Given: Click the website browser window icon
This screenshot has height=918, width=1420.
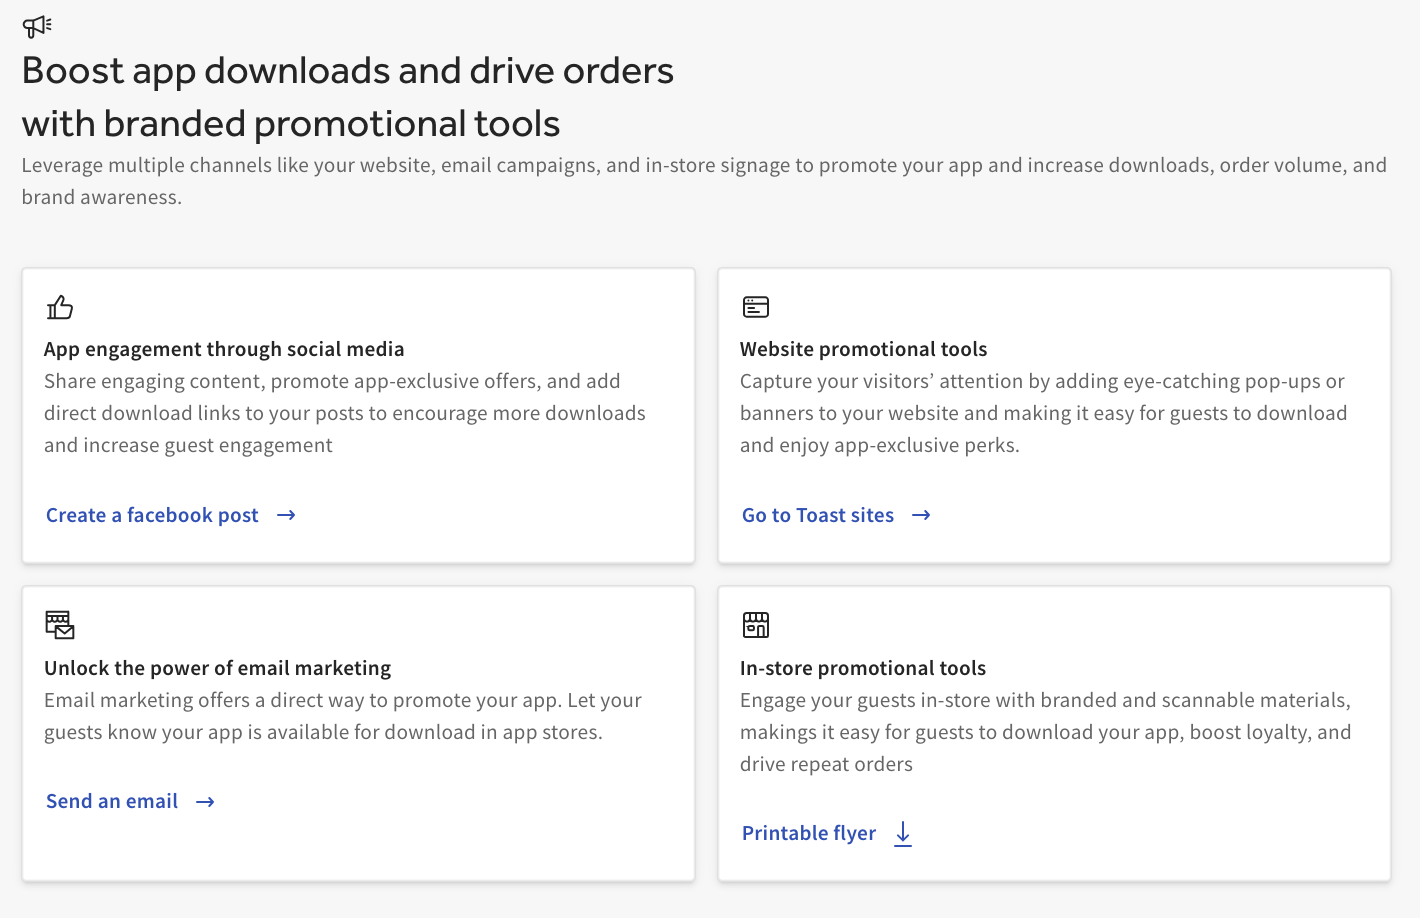Looking at the screenshot, I should pyautogui.click(x=756, y=307).
